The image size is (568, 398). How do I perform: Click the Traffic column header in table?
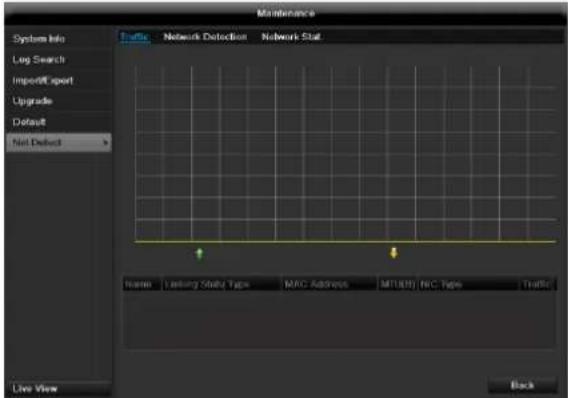[x=538, y=284]
